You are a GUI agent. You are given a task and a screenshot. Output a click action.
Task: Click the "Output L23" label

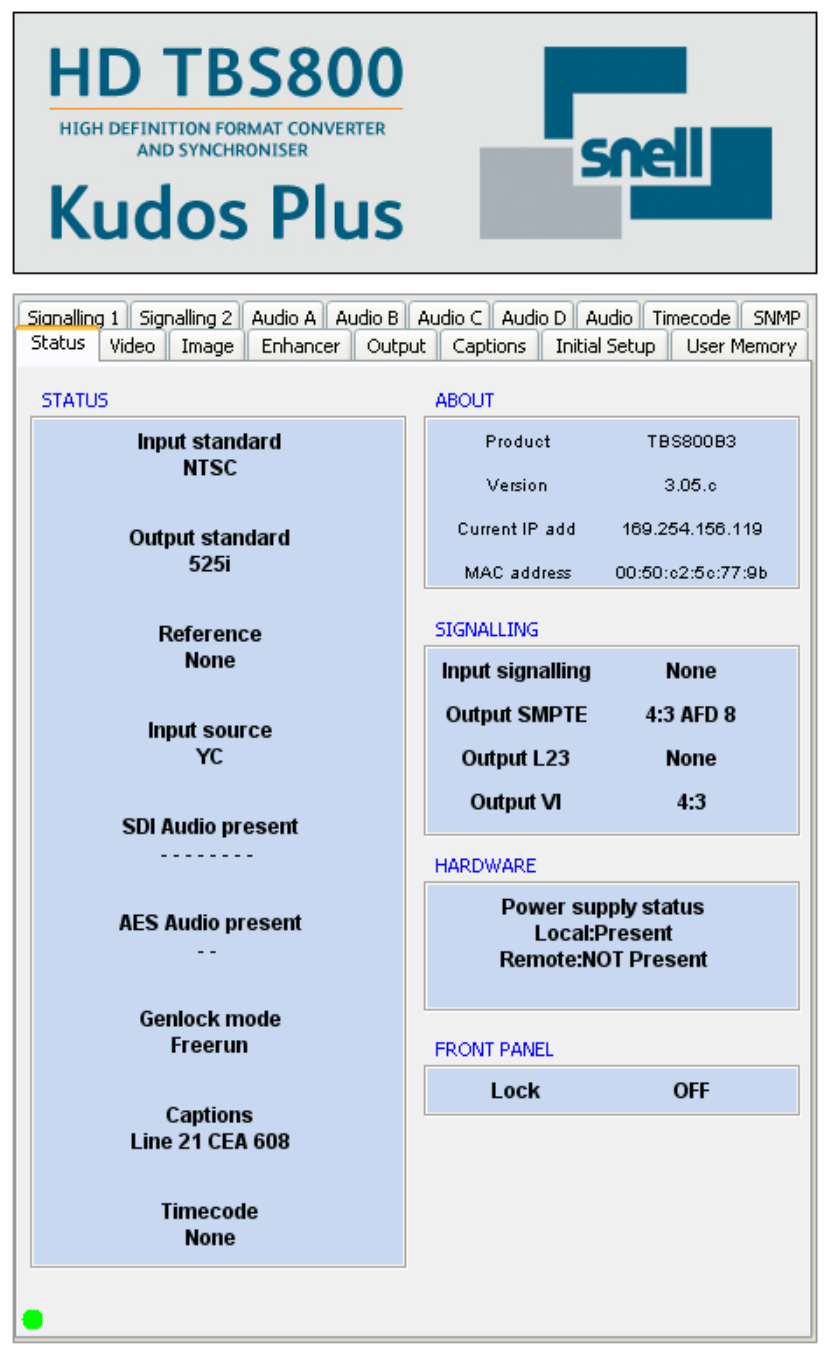pyautogui.click(x=516, y=758)
